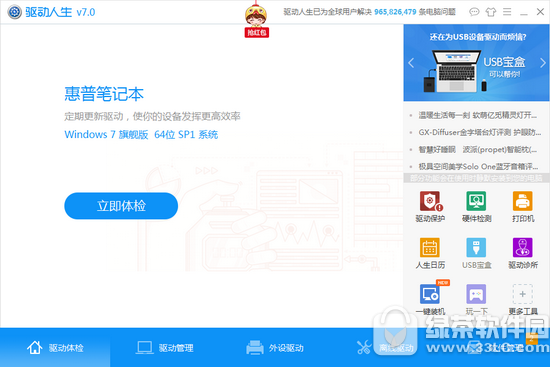Image resolution: width=550 pixels, height=367 pixels.
Task: Switch to the 外设驱动 tab
Action: (275, 348)
